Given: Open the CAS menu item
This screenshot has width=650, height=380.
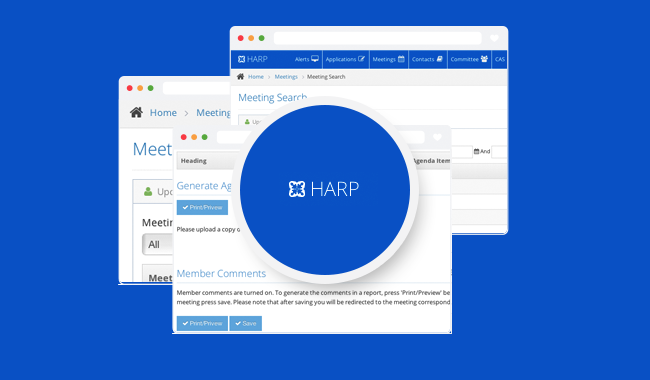Looking at the screenshot, I should pos(500,59).
